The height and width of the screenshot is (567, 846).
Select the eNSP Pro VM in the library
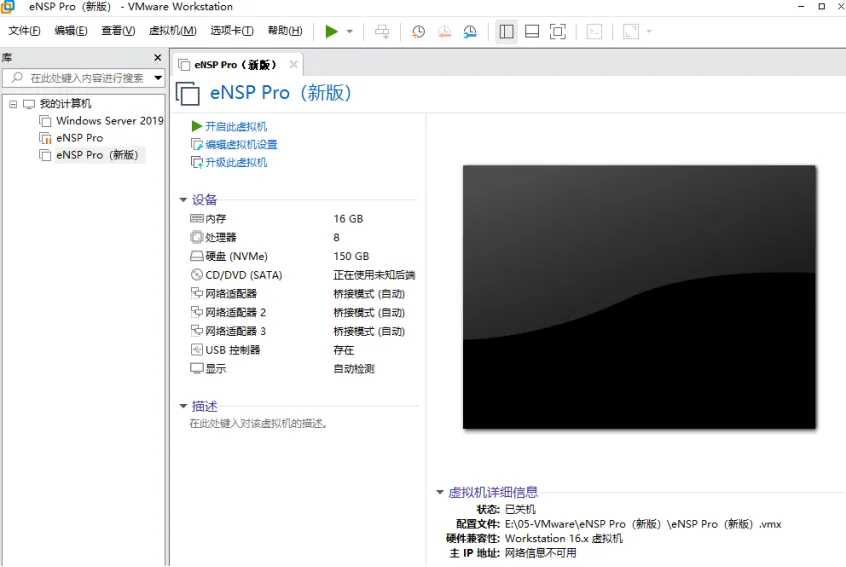(79, 138)
